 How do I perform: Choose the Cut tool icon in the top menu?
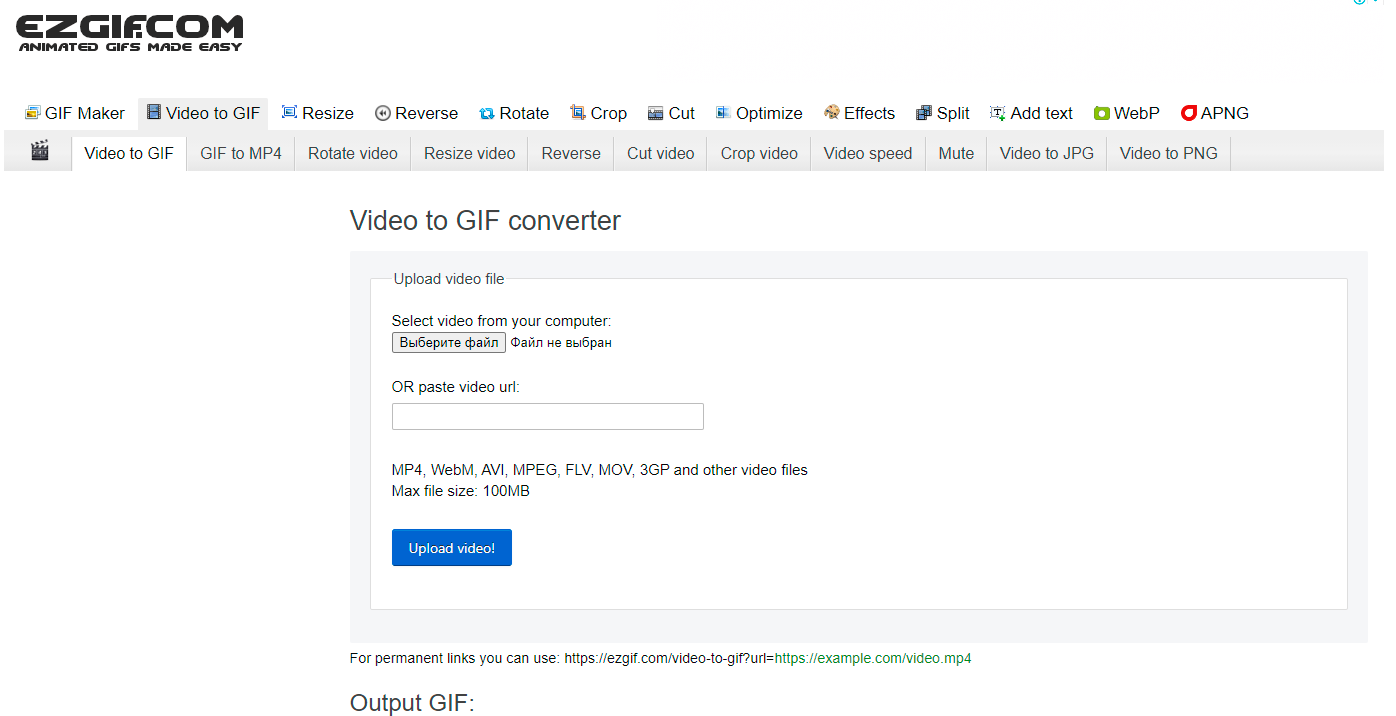656,113
